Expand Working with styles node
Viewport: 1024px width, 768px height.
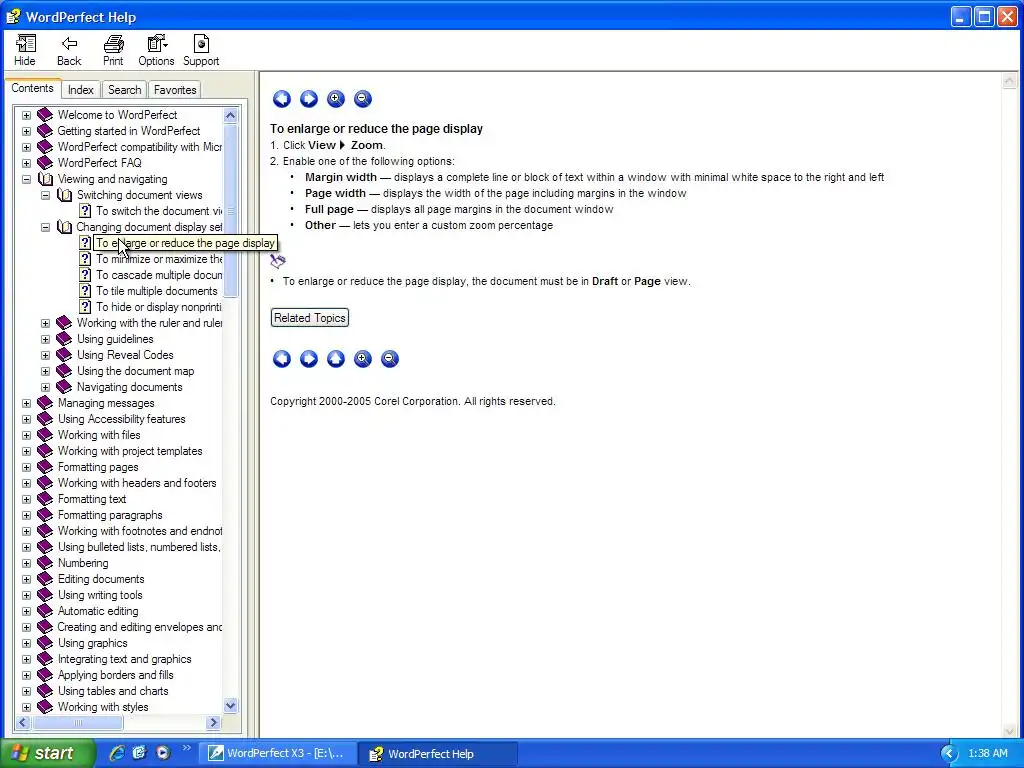[x=26, y=707]
